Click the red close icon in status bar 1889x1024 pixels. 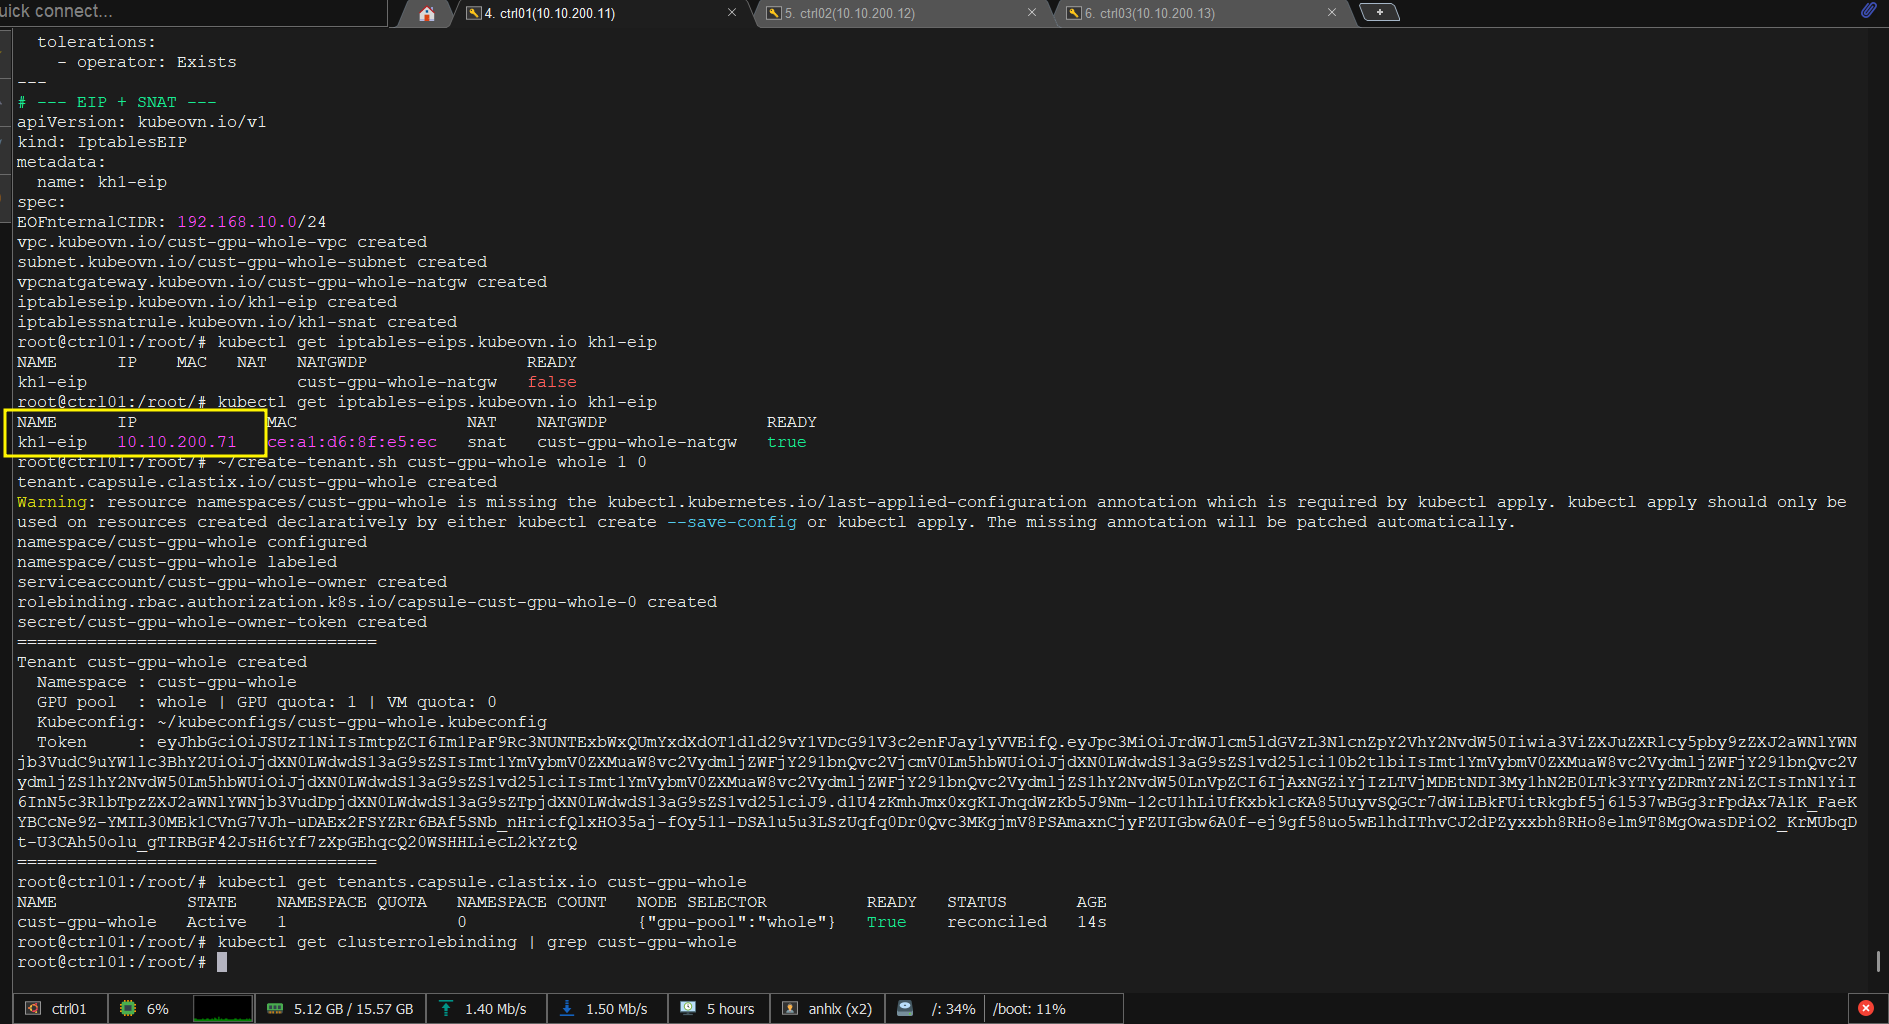coord(1866,1008)
